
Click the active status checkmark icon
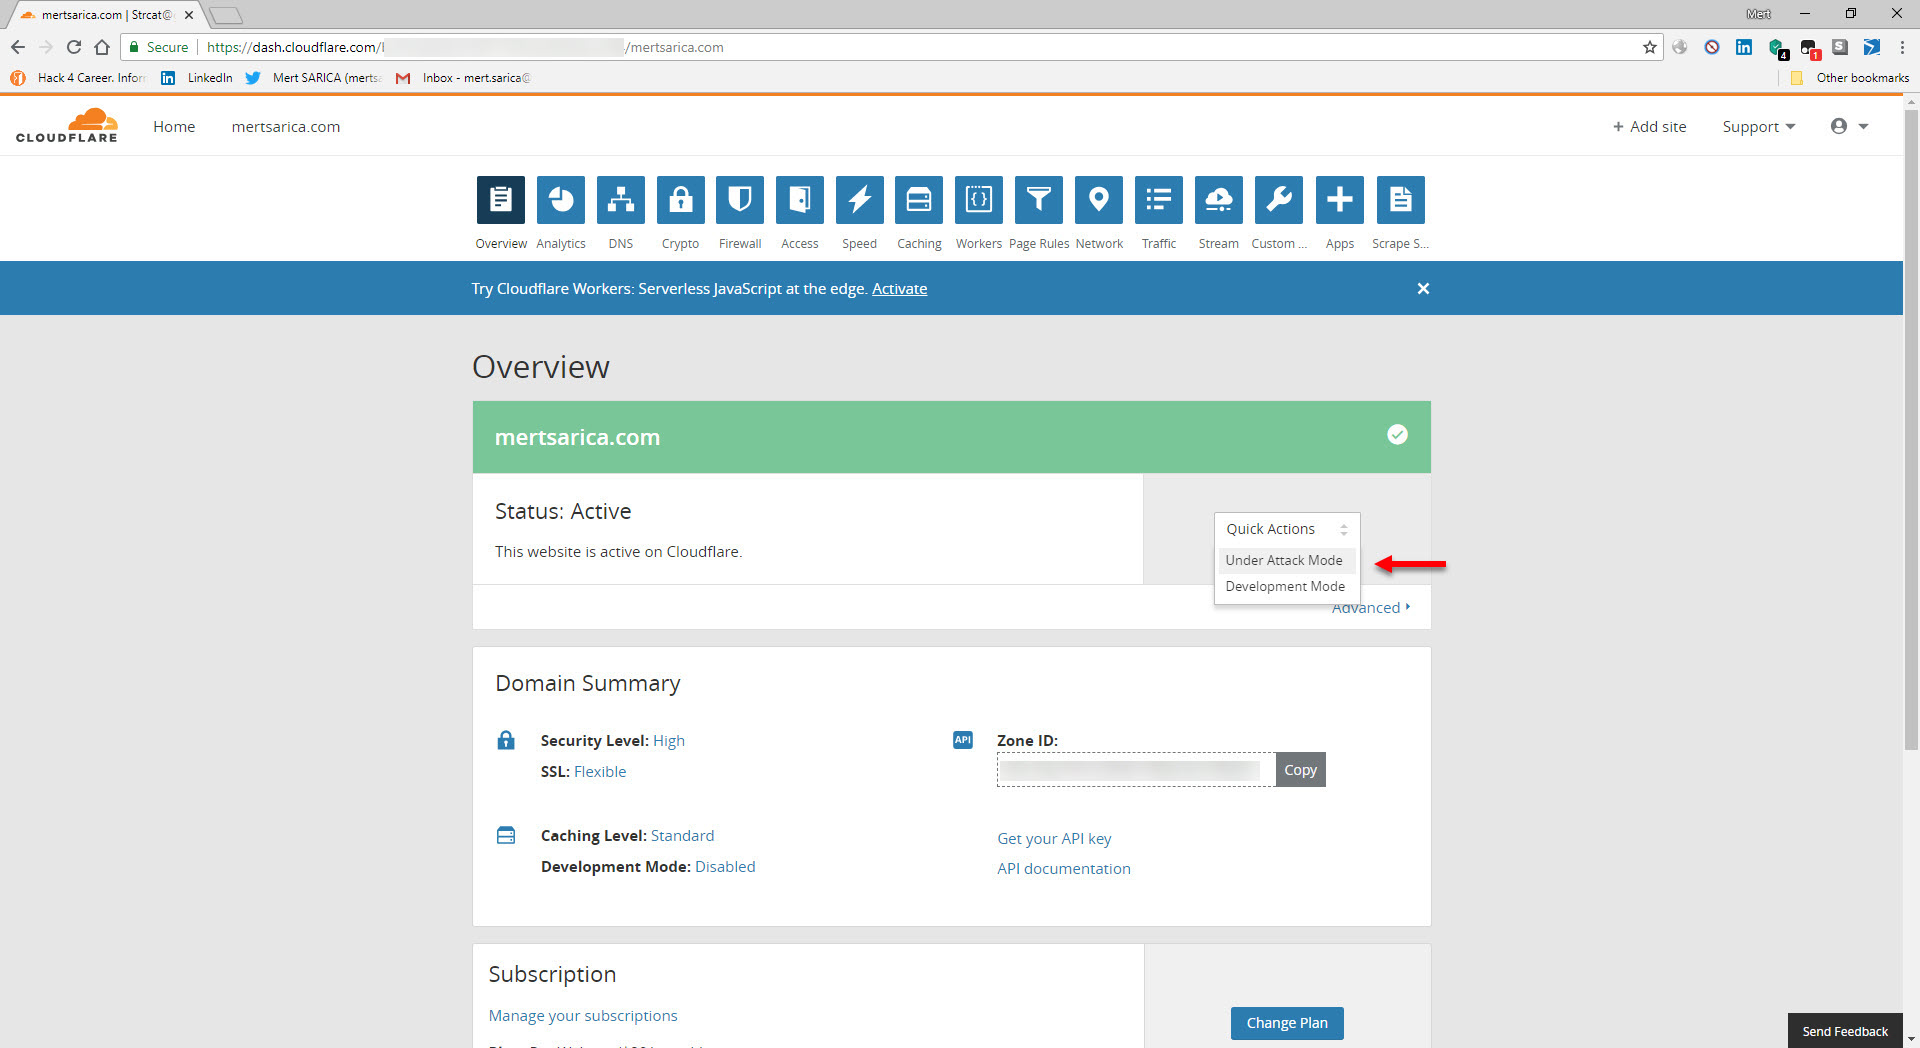[1397, 434]
